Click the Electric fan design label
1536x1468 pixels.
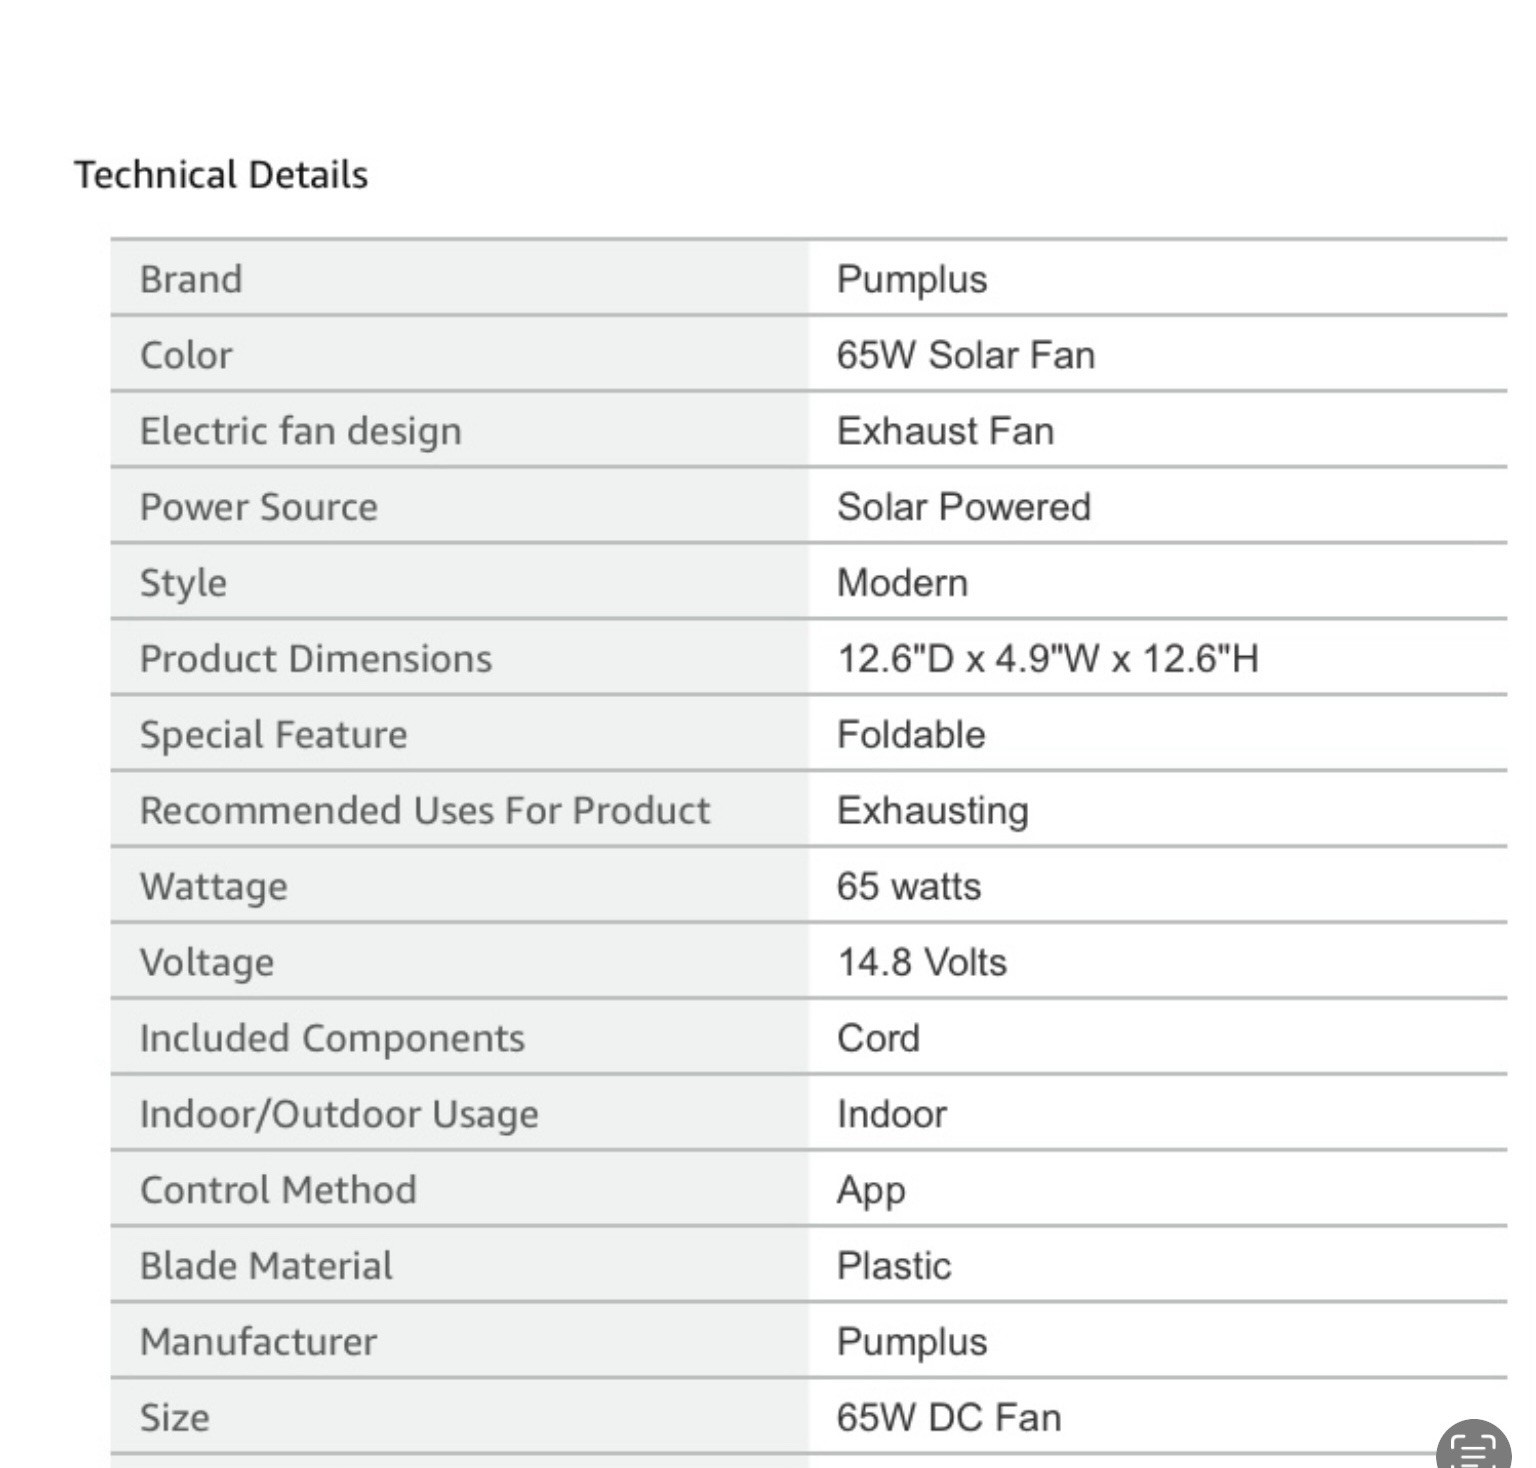click(x=301, y=431)
